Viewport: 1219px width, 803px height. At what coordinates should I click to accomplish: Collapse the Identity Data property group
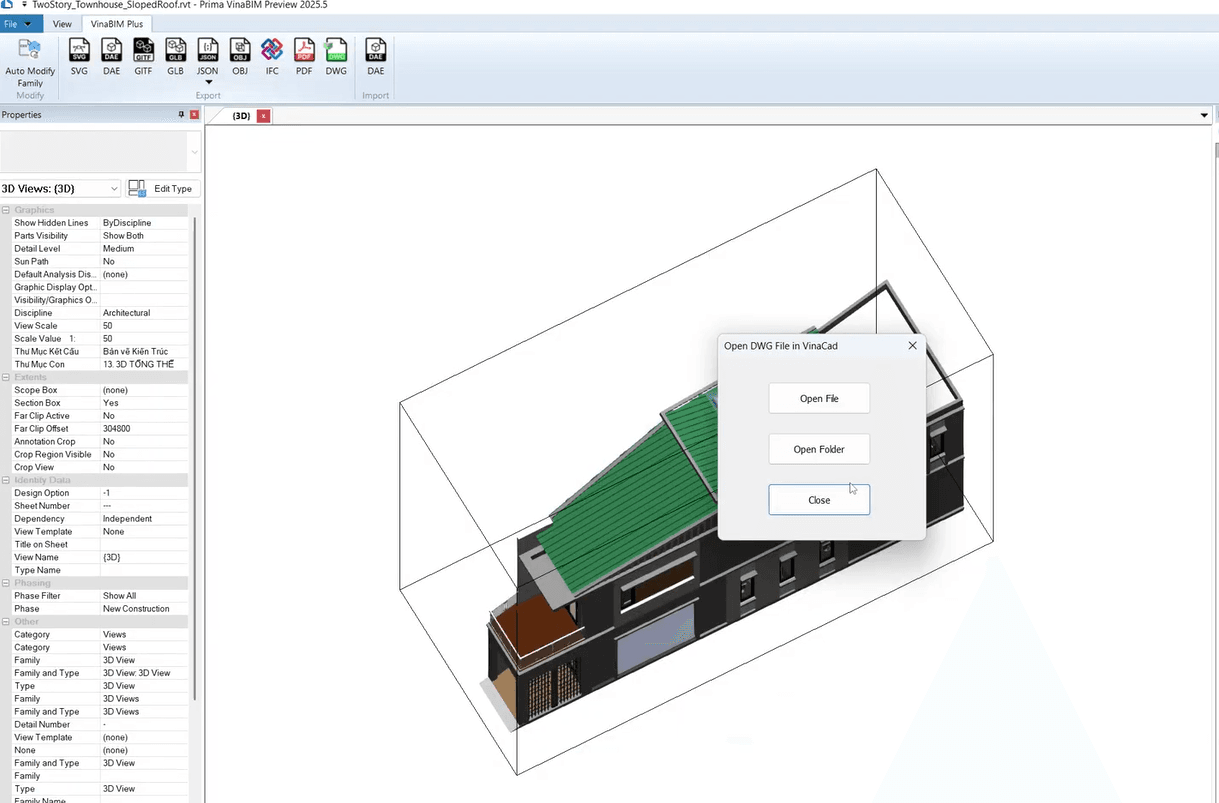(x=6, y=480)
